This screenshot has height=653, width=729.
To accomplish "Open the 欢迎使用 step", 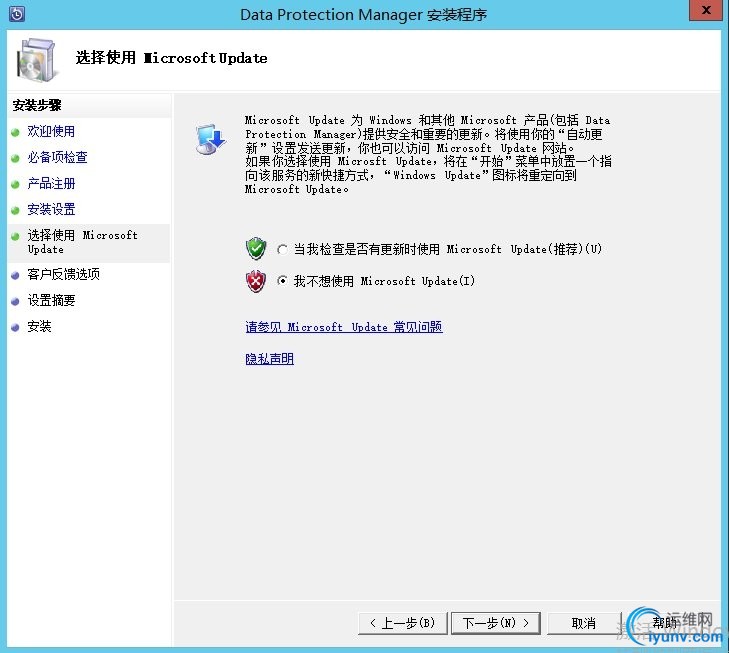I will click(x=51, y=132).
